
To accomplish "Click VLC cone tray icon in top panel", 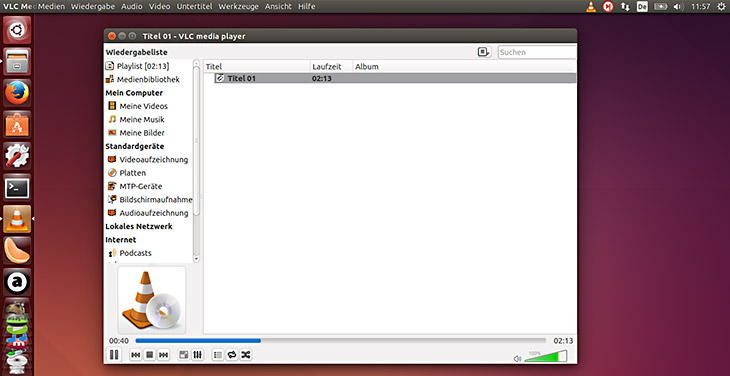I will [591, 7].
